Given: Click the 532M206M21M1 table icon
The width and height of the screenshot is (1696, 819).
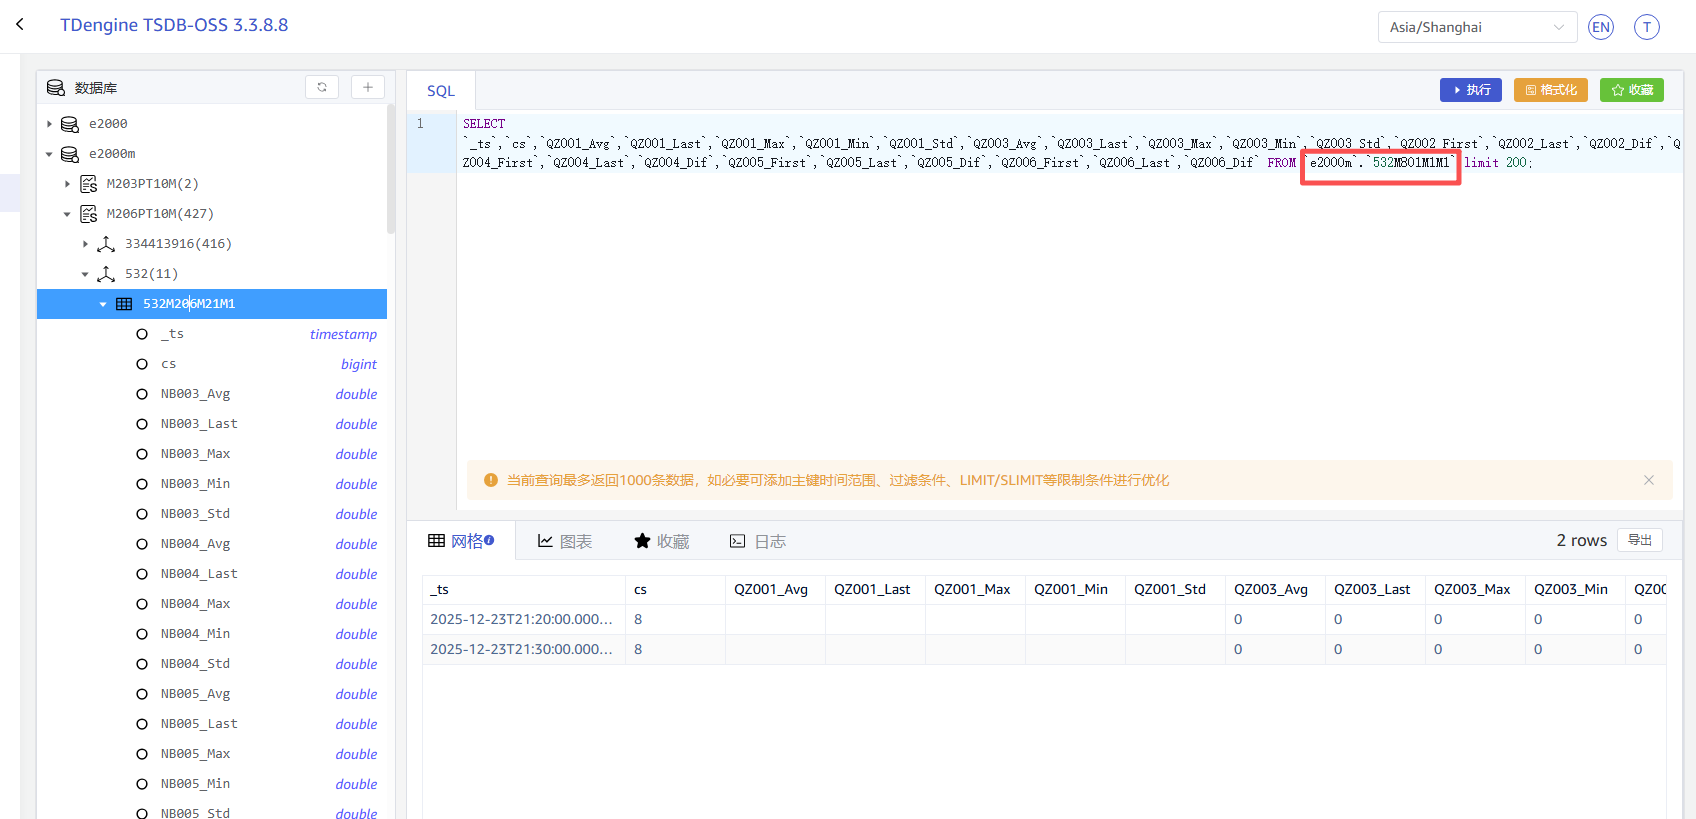Looking at the screenshot, I should coord(124,304).
